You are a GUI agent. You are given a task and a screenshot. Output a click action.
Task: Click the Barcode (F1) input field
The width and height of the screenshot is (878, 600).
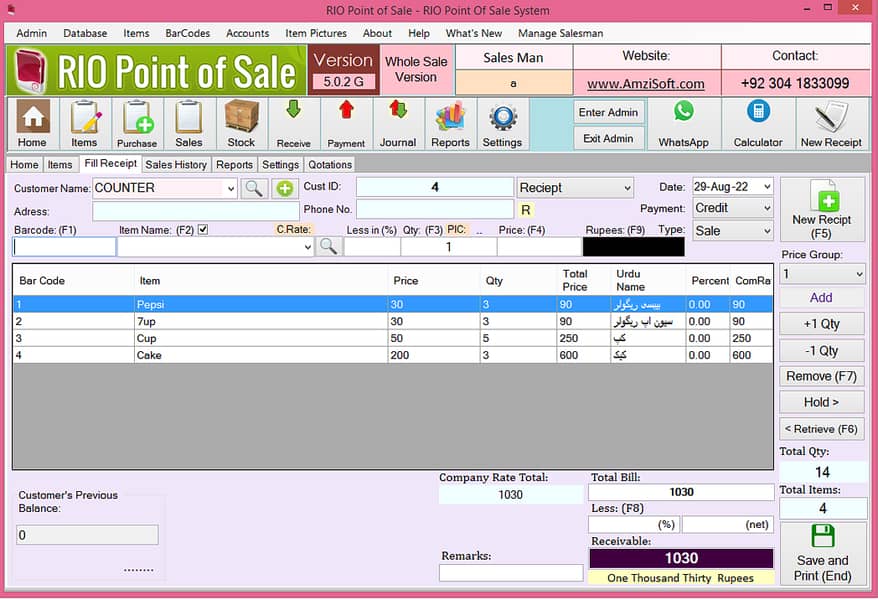(x=64, y=247)
